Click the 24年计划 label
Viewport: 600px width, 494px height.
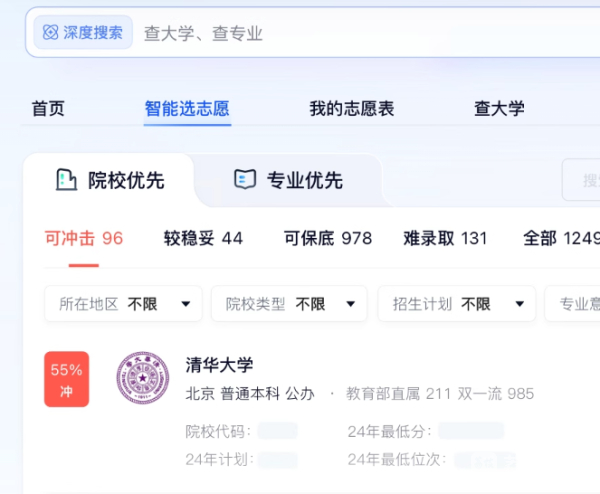click(x=220, y=459)
